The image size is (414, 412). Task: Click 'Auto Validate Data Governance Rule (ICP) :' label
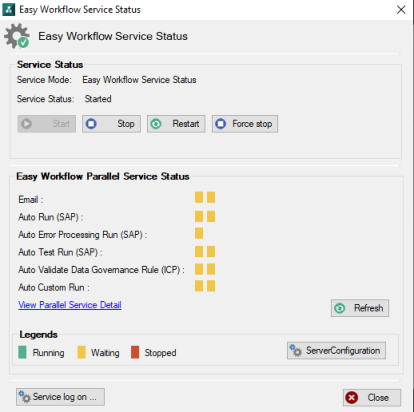point(101,270)
